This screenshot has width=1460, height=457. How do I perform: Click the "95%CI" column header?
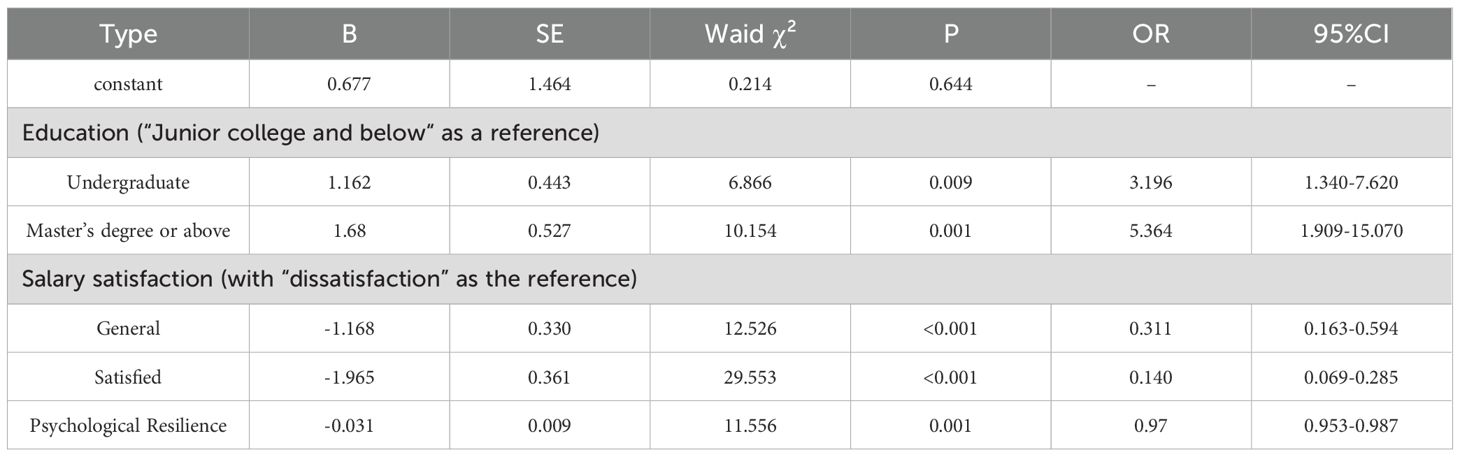[x=1351, y=34]
